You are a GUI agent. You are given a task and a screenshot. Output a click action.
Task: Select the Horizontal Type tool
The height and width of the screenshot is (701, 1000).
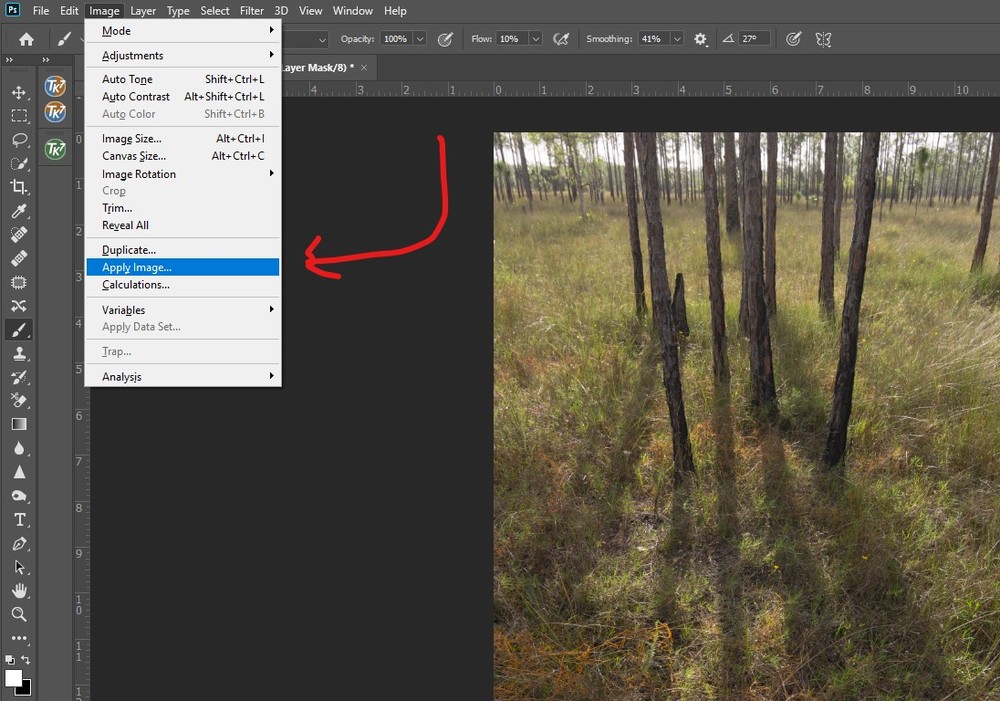tap(19, 519)
